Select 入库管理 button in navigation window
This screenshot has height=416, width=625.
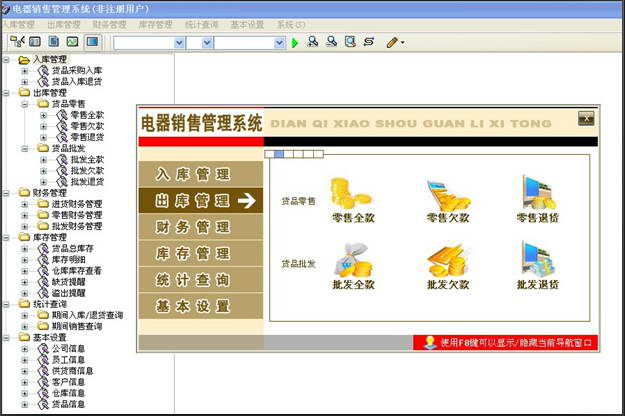(201, 174)
